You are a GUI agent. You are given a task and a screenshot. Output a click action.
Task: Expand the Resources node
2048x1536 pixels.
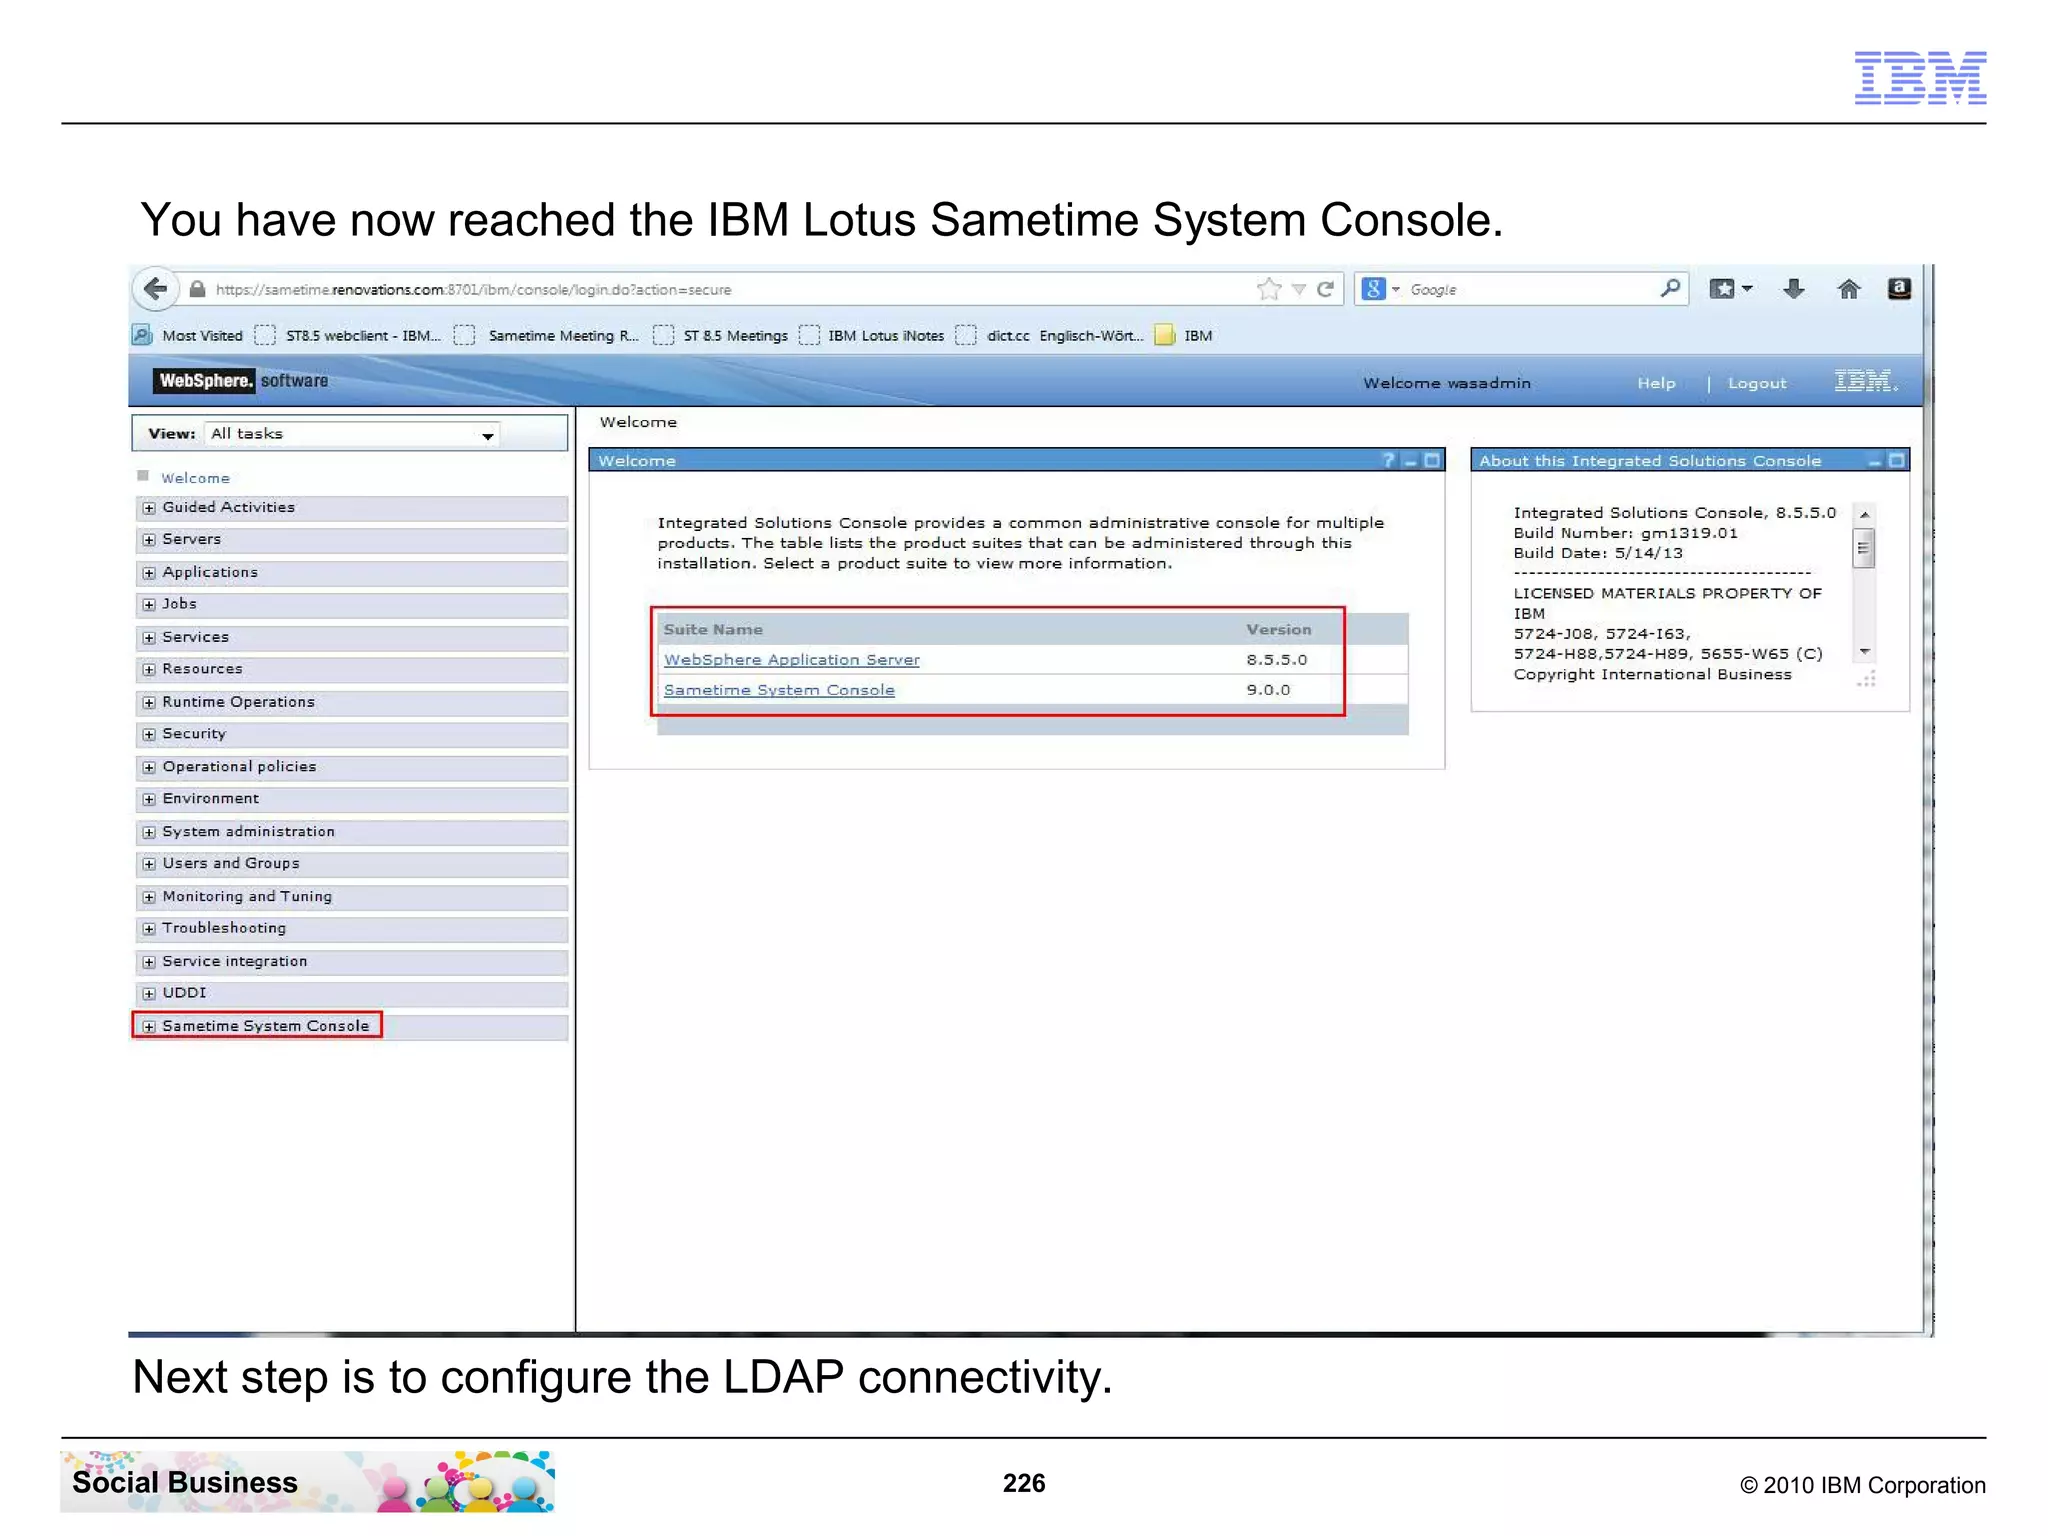point(149,669)
